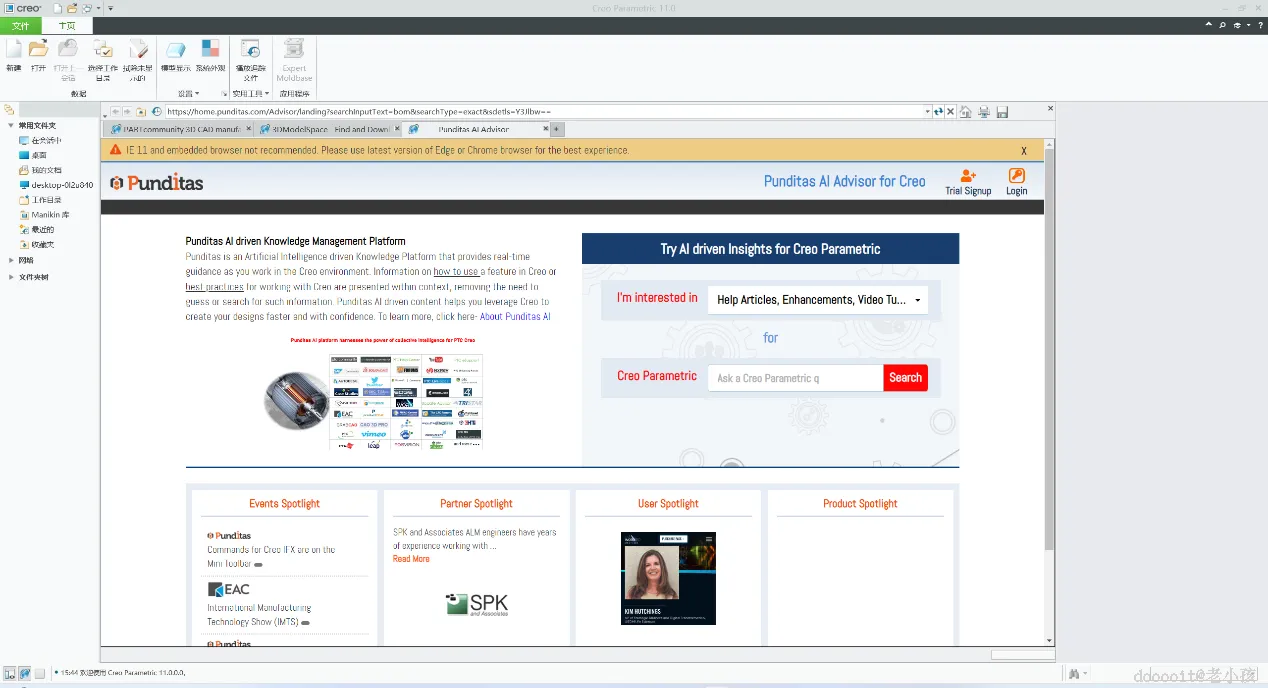Screen dimensions: 1268x688
Task: Select Manikin 库 in the folder list
Action: tap(44, 215)
